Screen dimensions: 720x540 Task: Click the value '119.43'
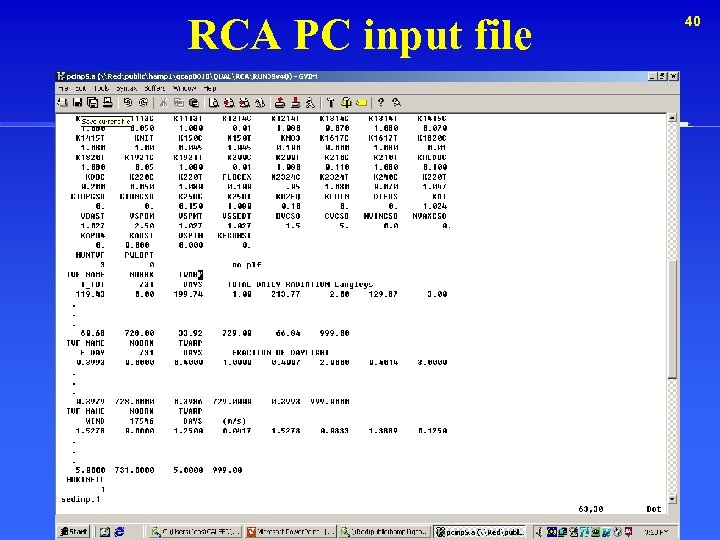click(90, 294)
